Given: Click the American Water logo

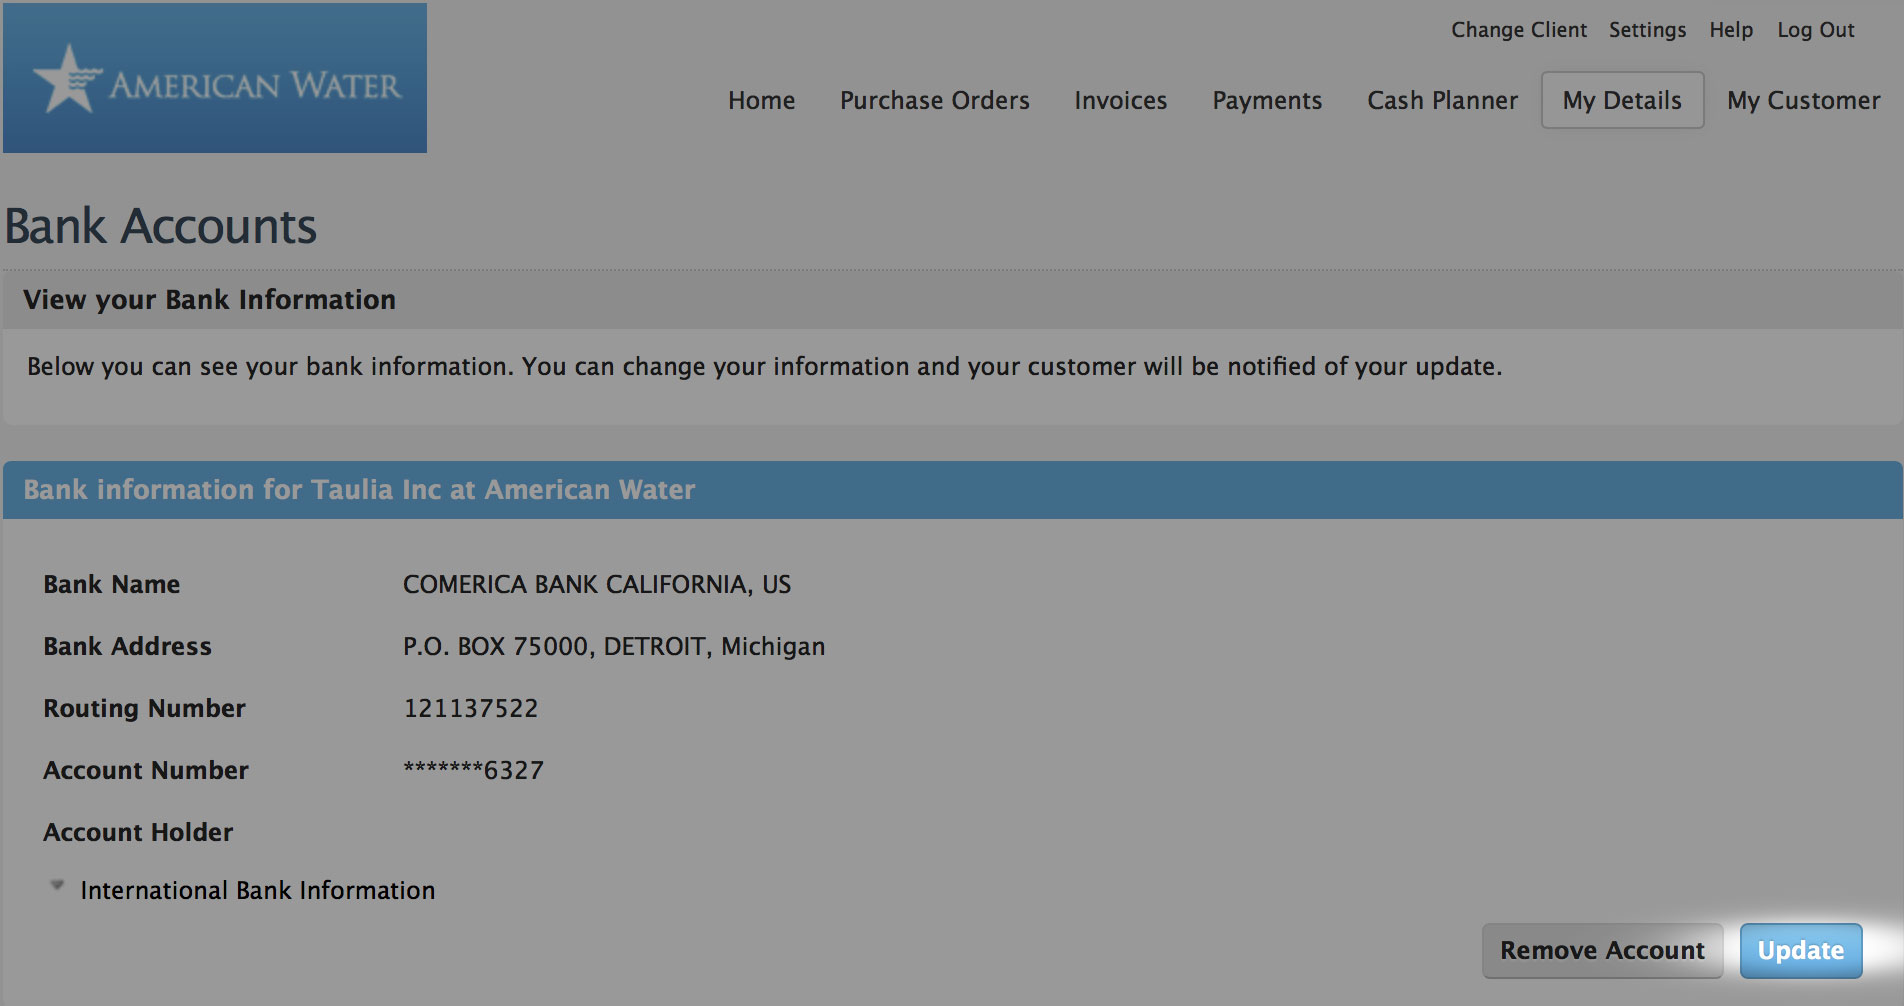Looking at the screenshot, I should coord(214,78).
